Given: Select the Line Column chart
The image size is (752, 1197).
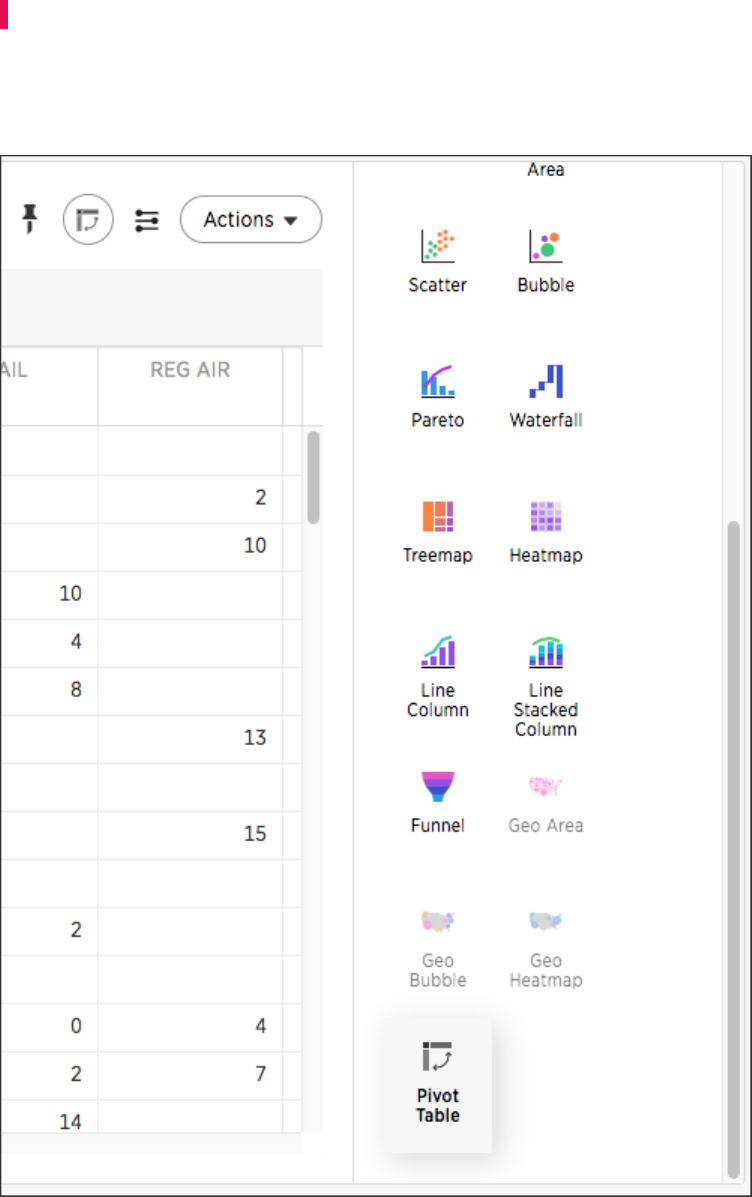Looking at the screenshot, I should (437, 677).
